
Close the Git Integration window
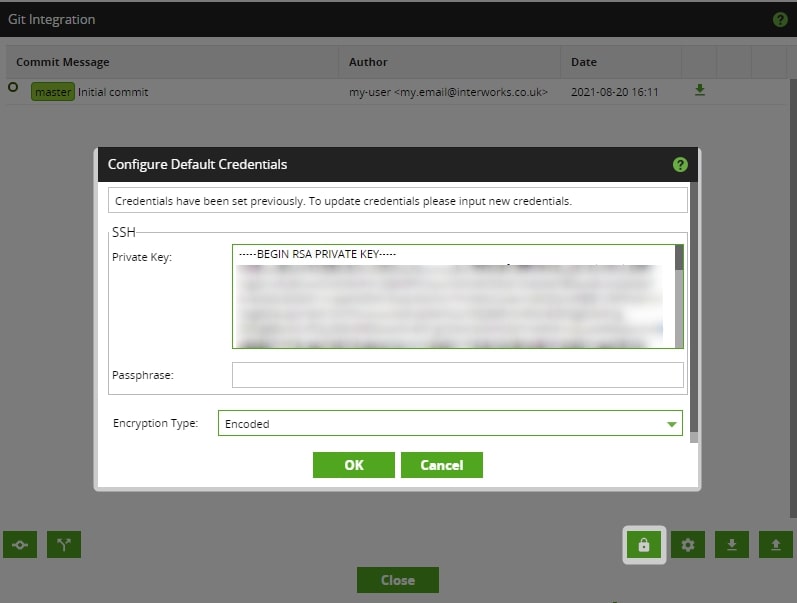click(397, 580)
